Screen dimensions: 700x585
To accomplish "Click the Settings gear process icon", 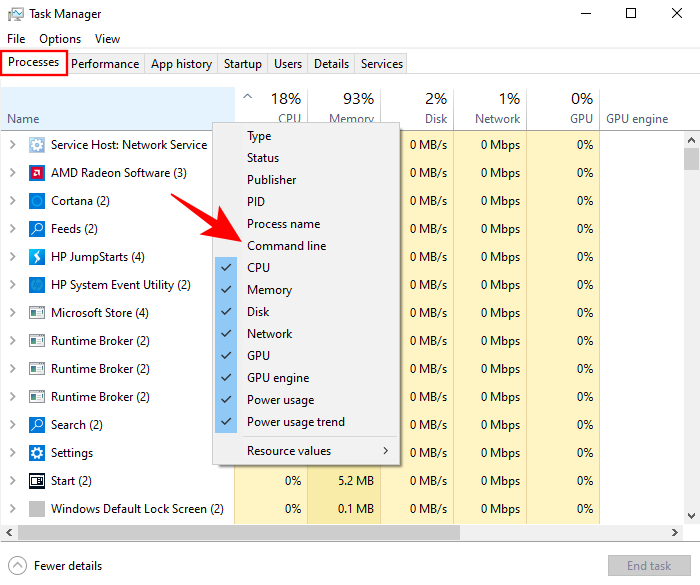I will pyautogui.click(x=37, y=453).
